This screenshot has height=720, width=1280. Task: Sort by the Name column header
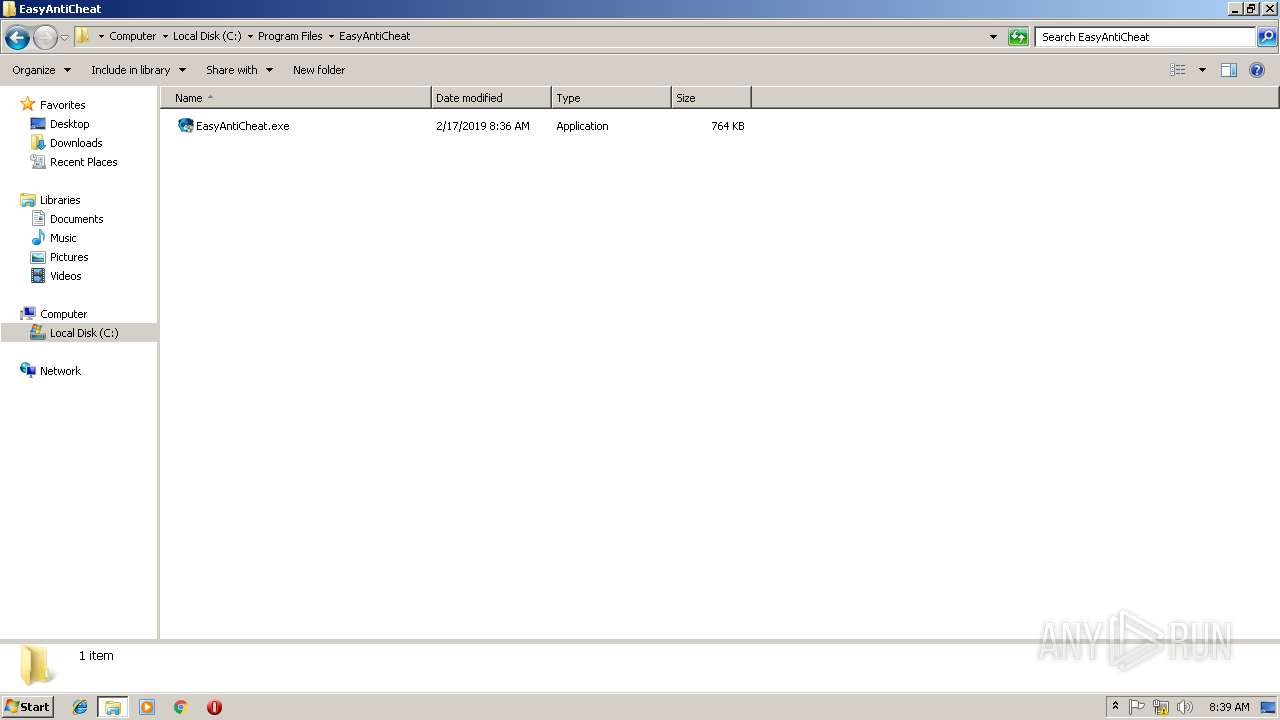click(296, 98)
